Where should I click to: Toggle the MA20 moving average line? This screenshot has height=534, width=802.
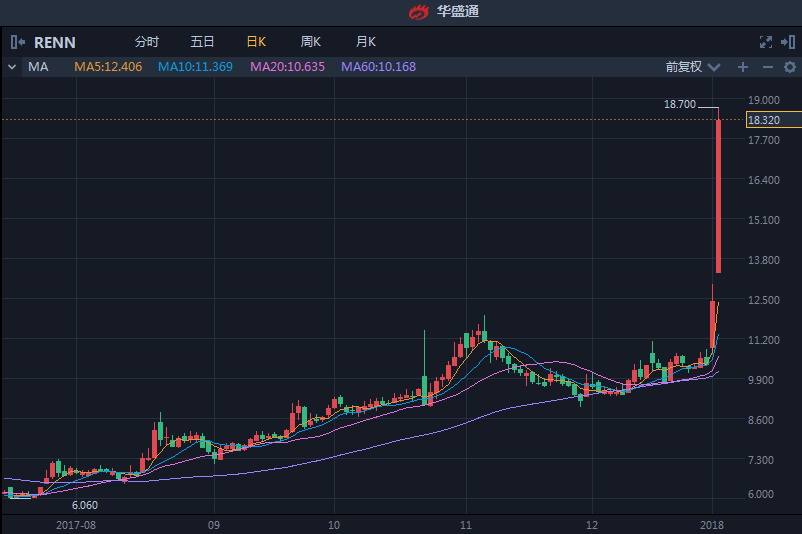point(288,67)
